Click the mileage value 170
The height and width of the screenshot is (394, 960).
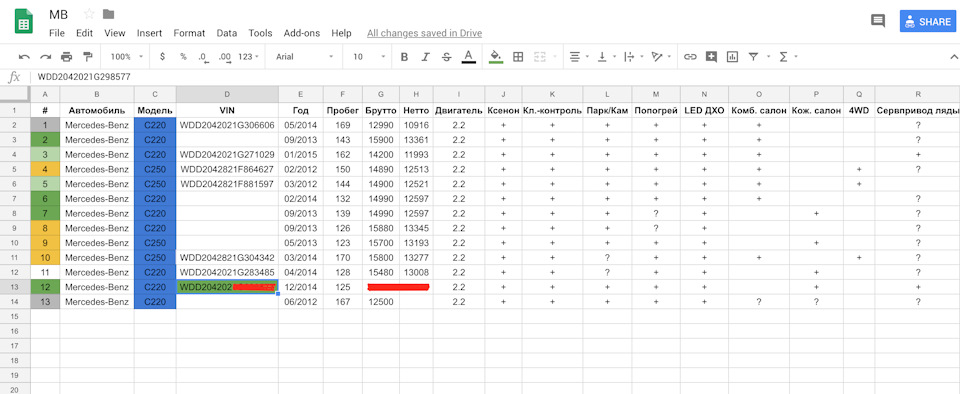click(343, 258)
